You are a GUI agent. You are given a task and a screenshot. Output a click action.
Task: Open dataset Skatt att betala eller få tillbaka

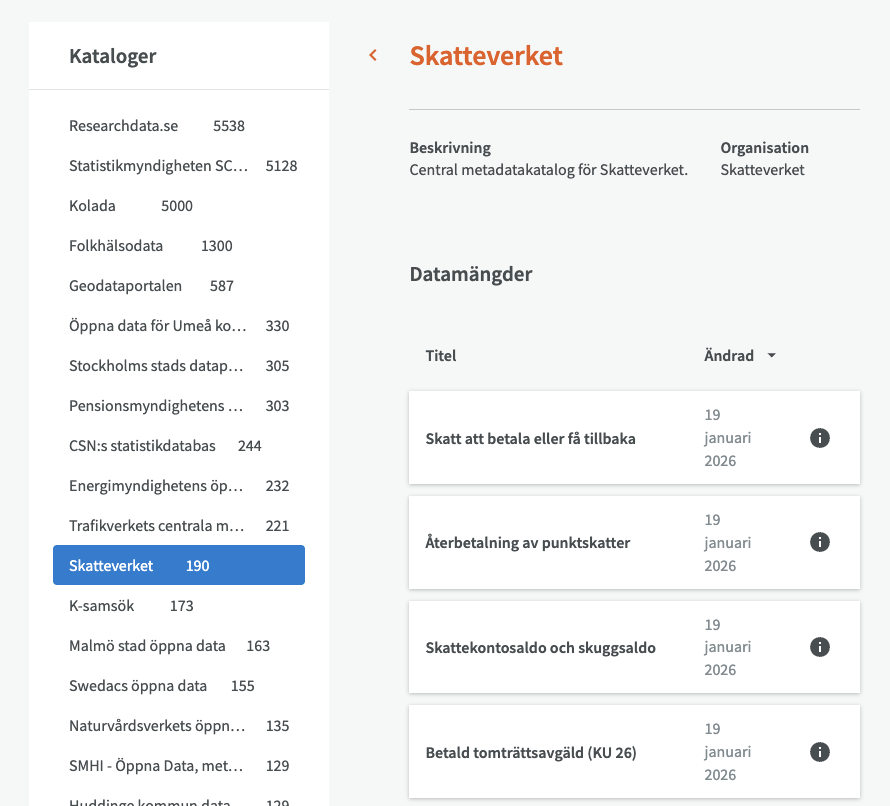[531, 439]
